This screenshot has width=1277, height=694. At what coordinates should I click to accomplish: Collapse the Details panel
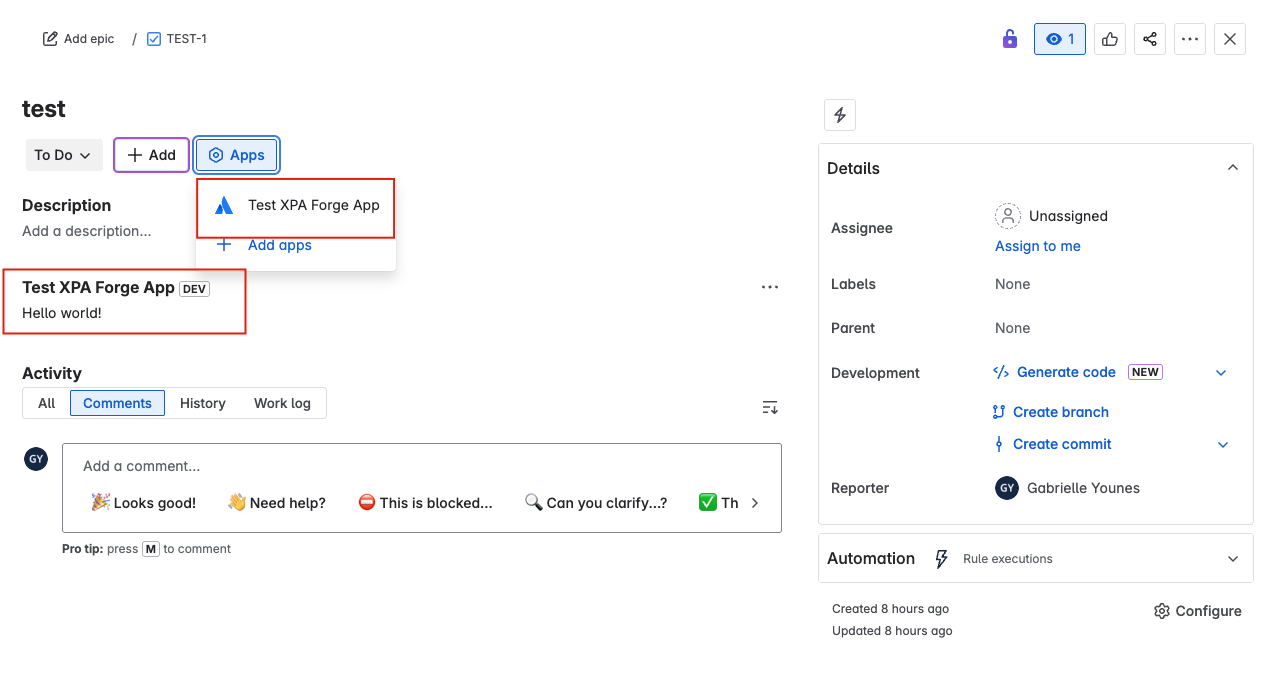pos(1232,167)
